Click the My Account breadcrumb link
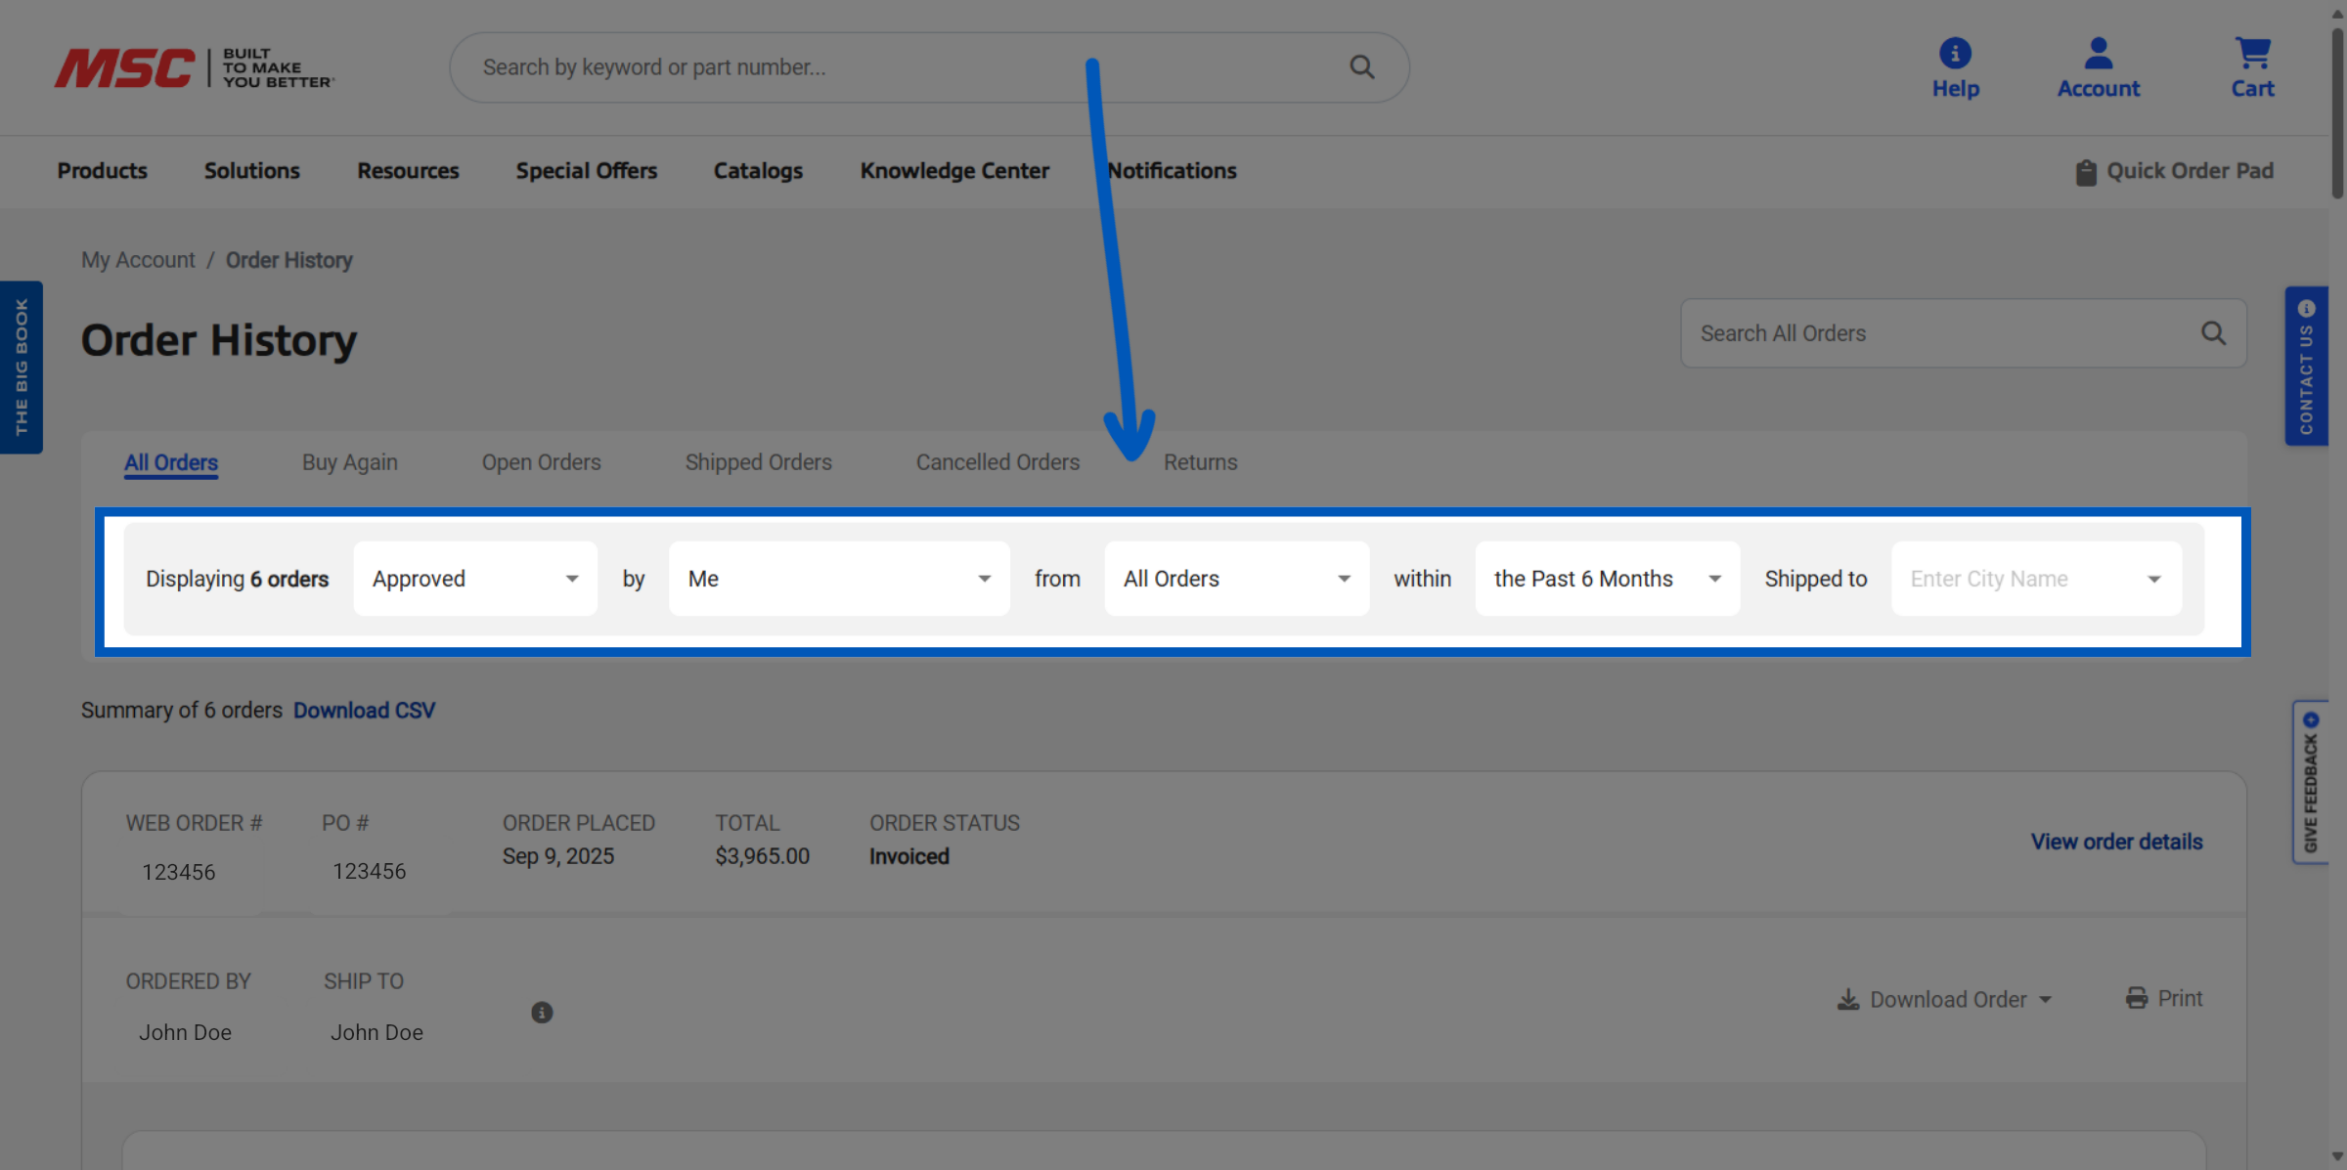Viewport: 2347px width, 1170px height. (x=138, y=260)
